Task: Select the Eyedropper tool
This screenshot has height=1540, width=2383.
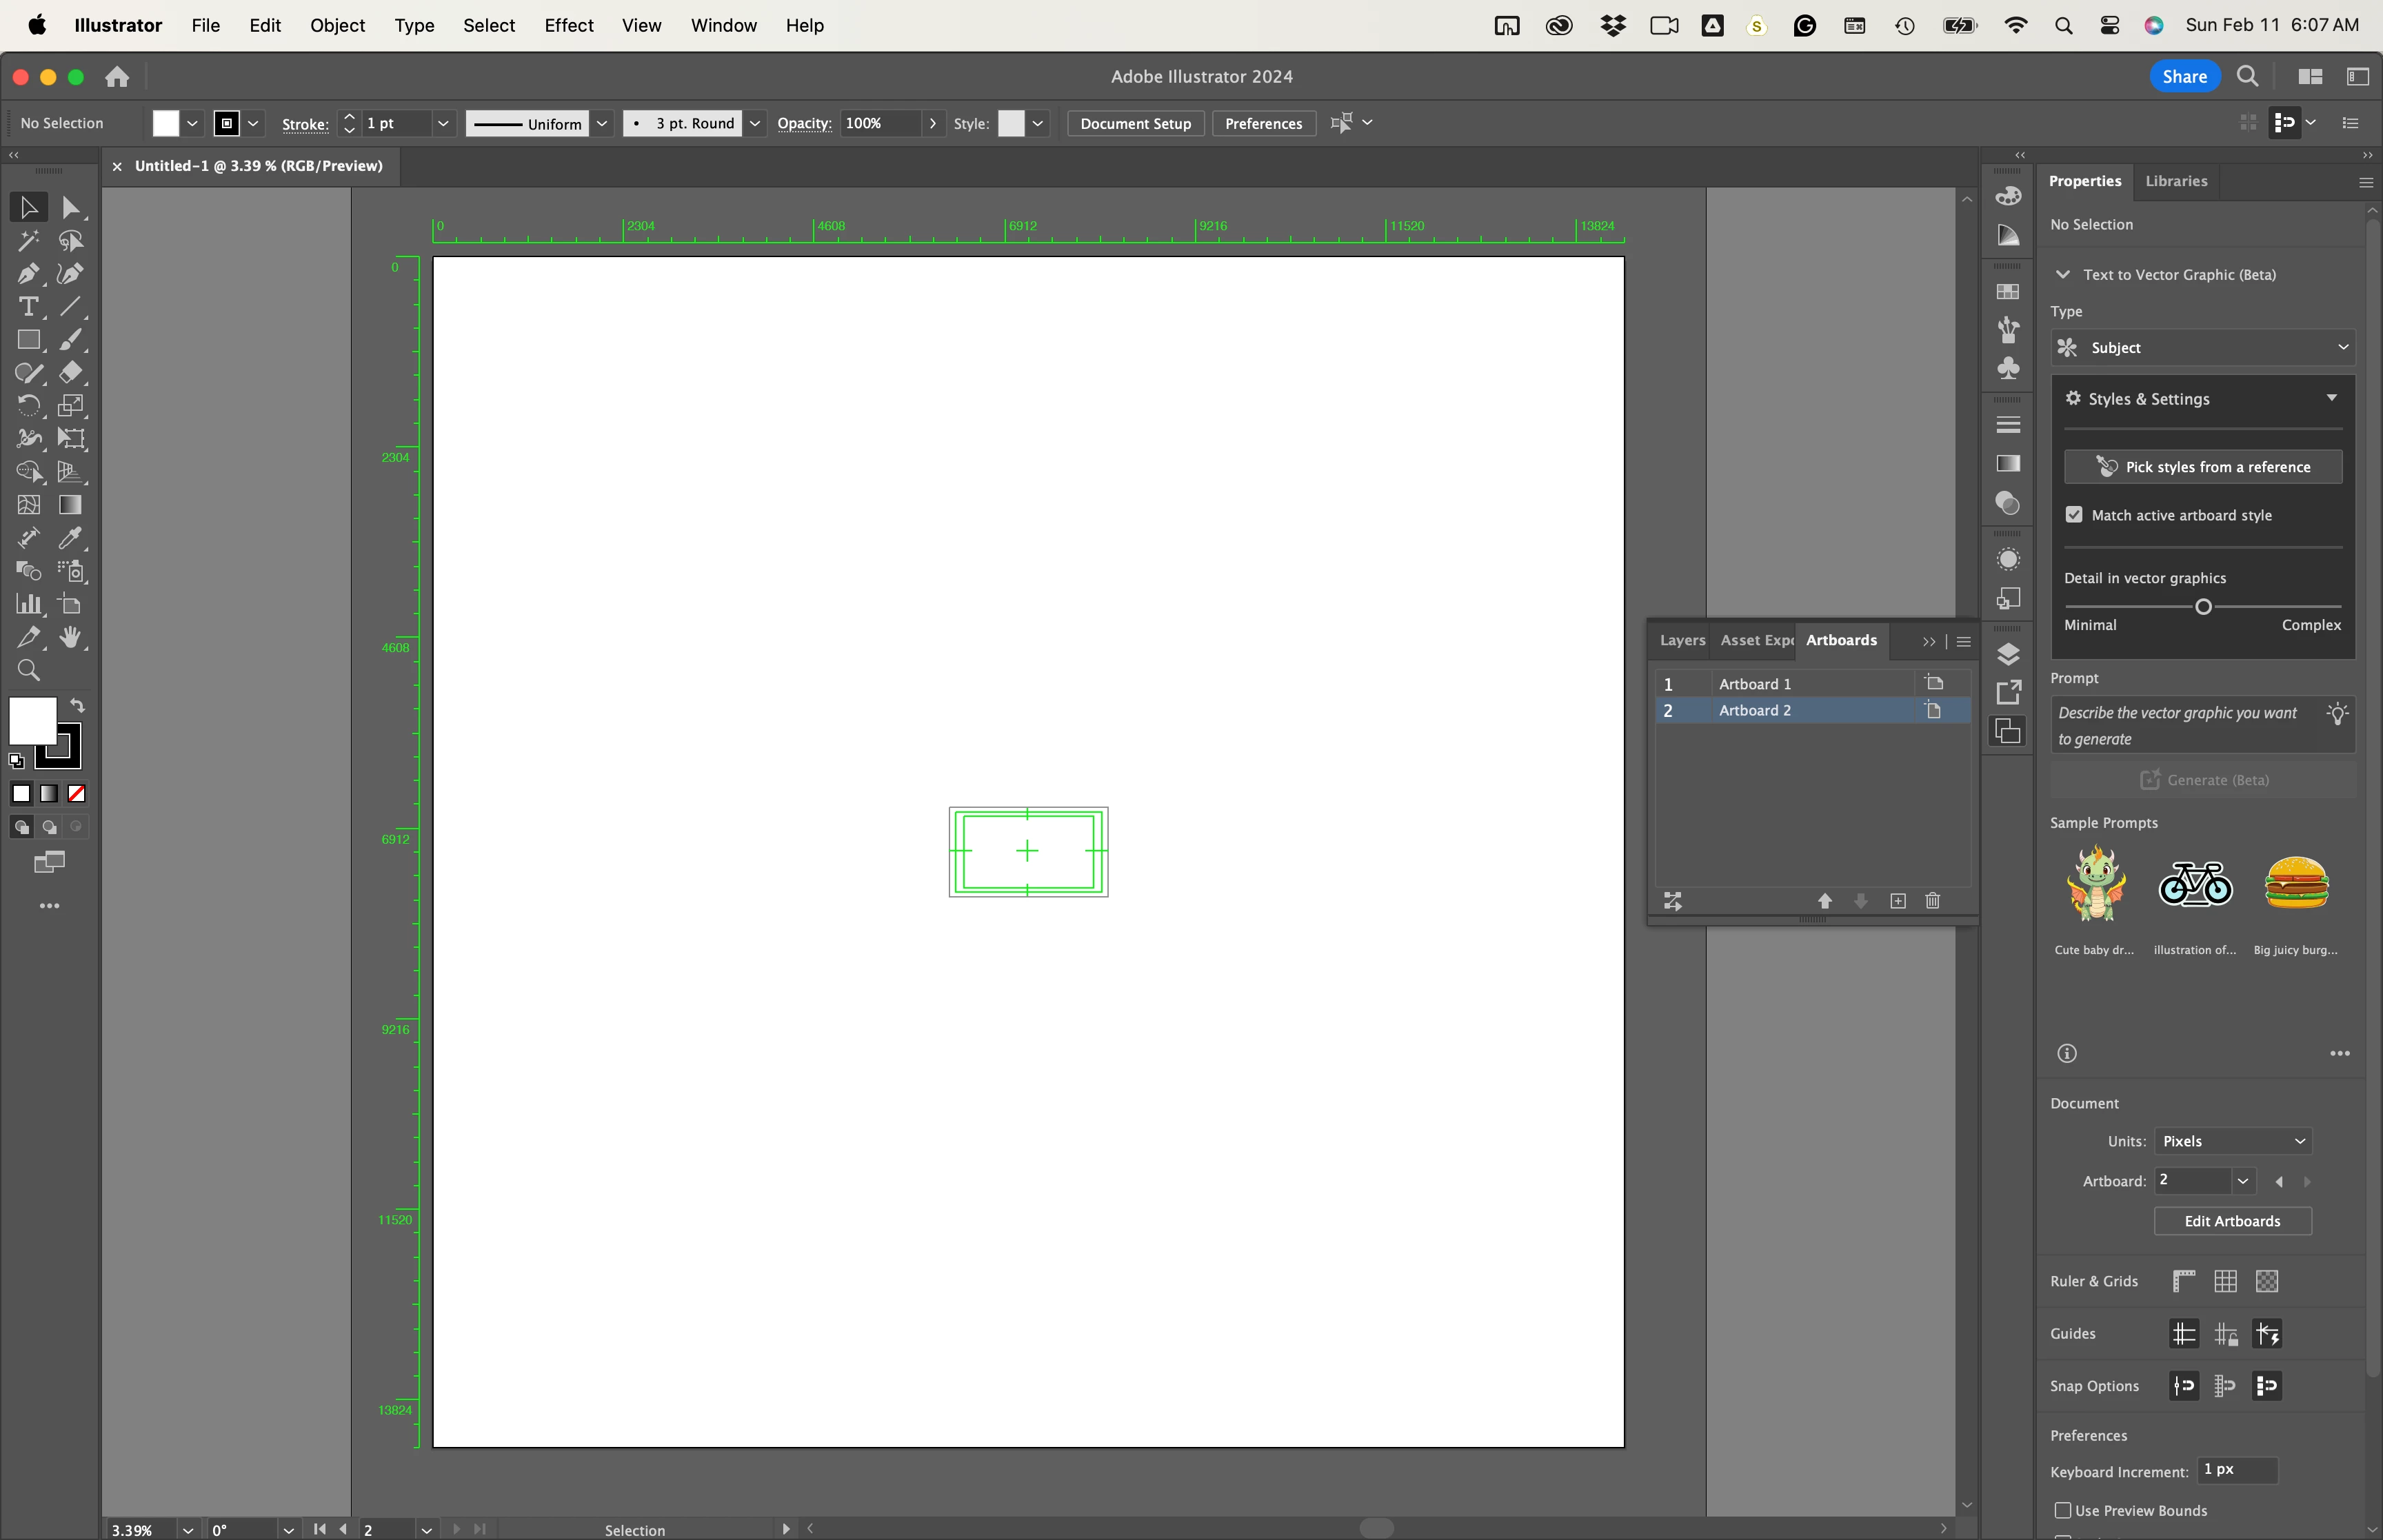Action: [x=70, y=539]
